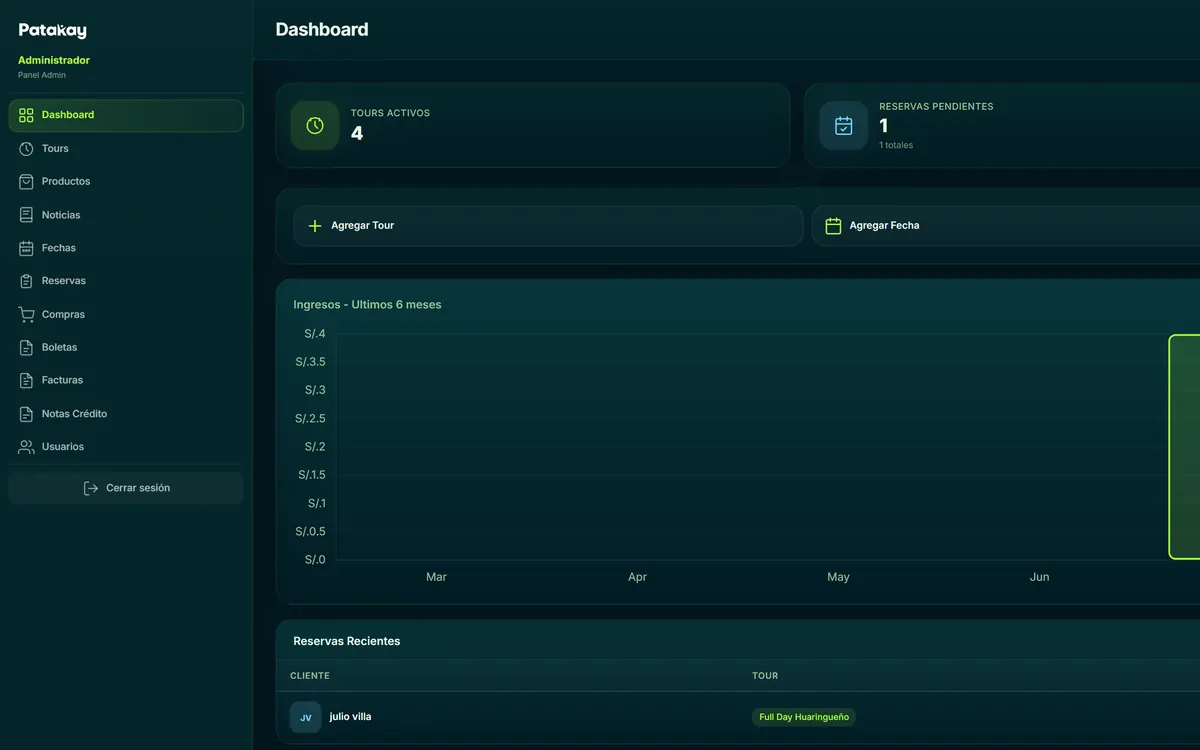Open the Usuarios page

[x=126, y=447]
